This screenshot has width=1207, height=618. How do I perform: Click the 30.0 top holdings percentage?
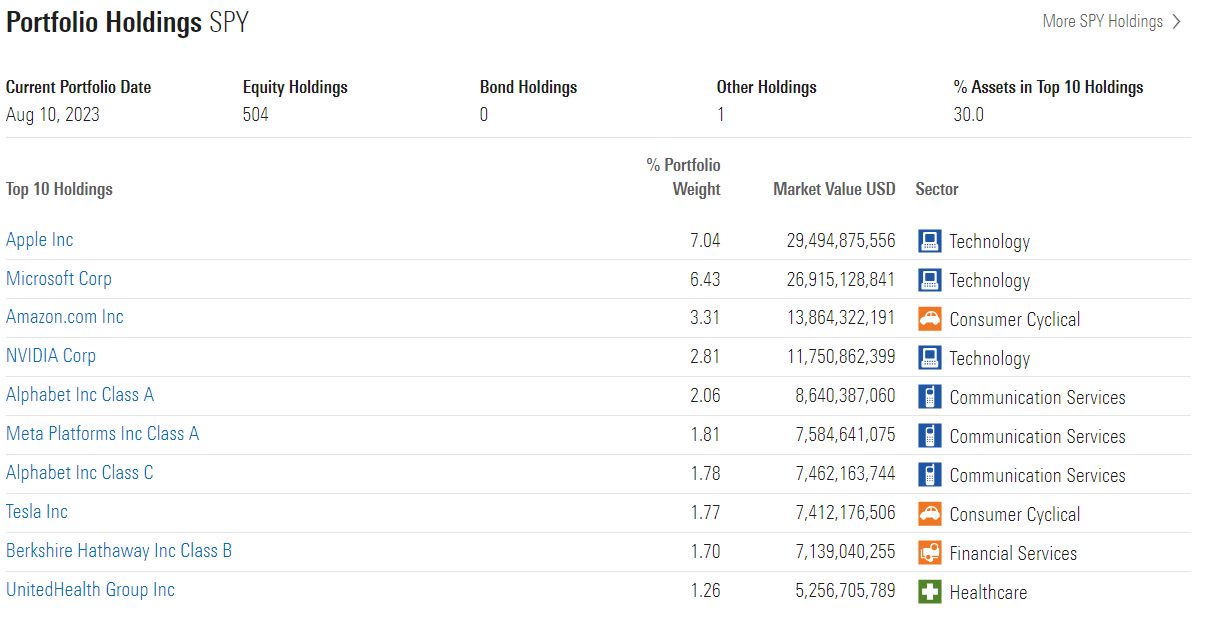969,114
